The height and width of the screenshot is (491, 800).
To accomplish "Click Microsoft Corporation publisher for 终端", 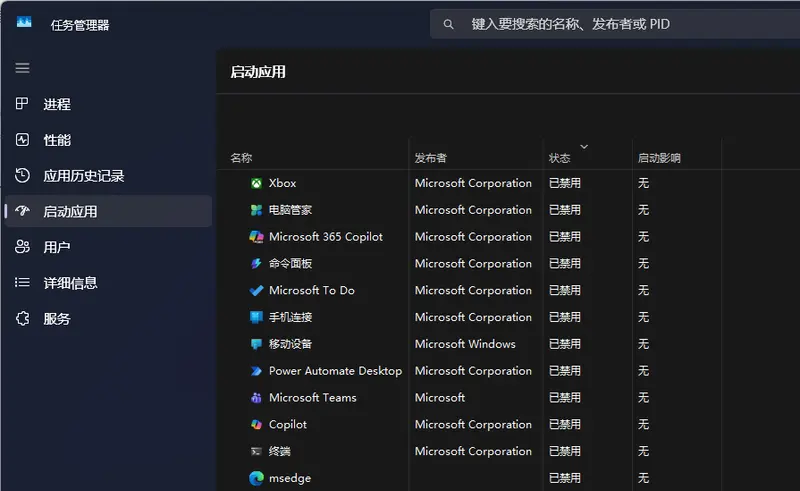I will tap(473, 451).
